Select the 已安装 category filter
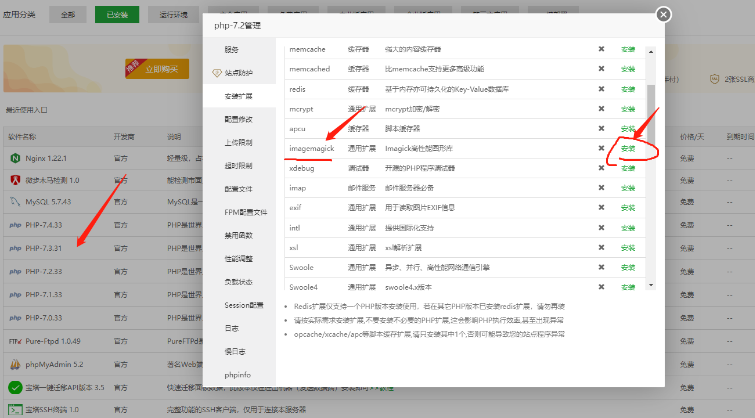 (x=117, y=15)
